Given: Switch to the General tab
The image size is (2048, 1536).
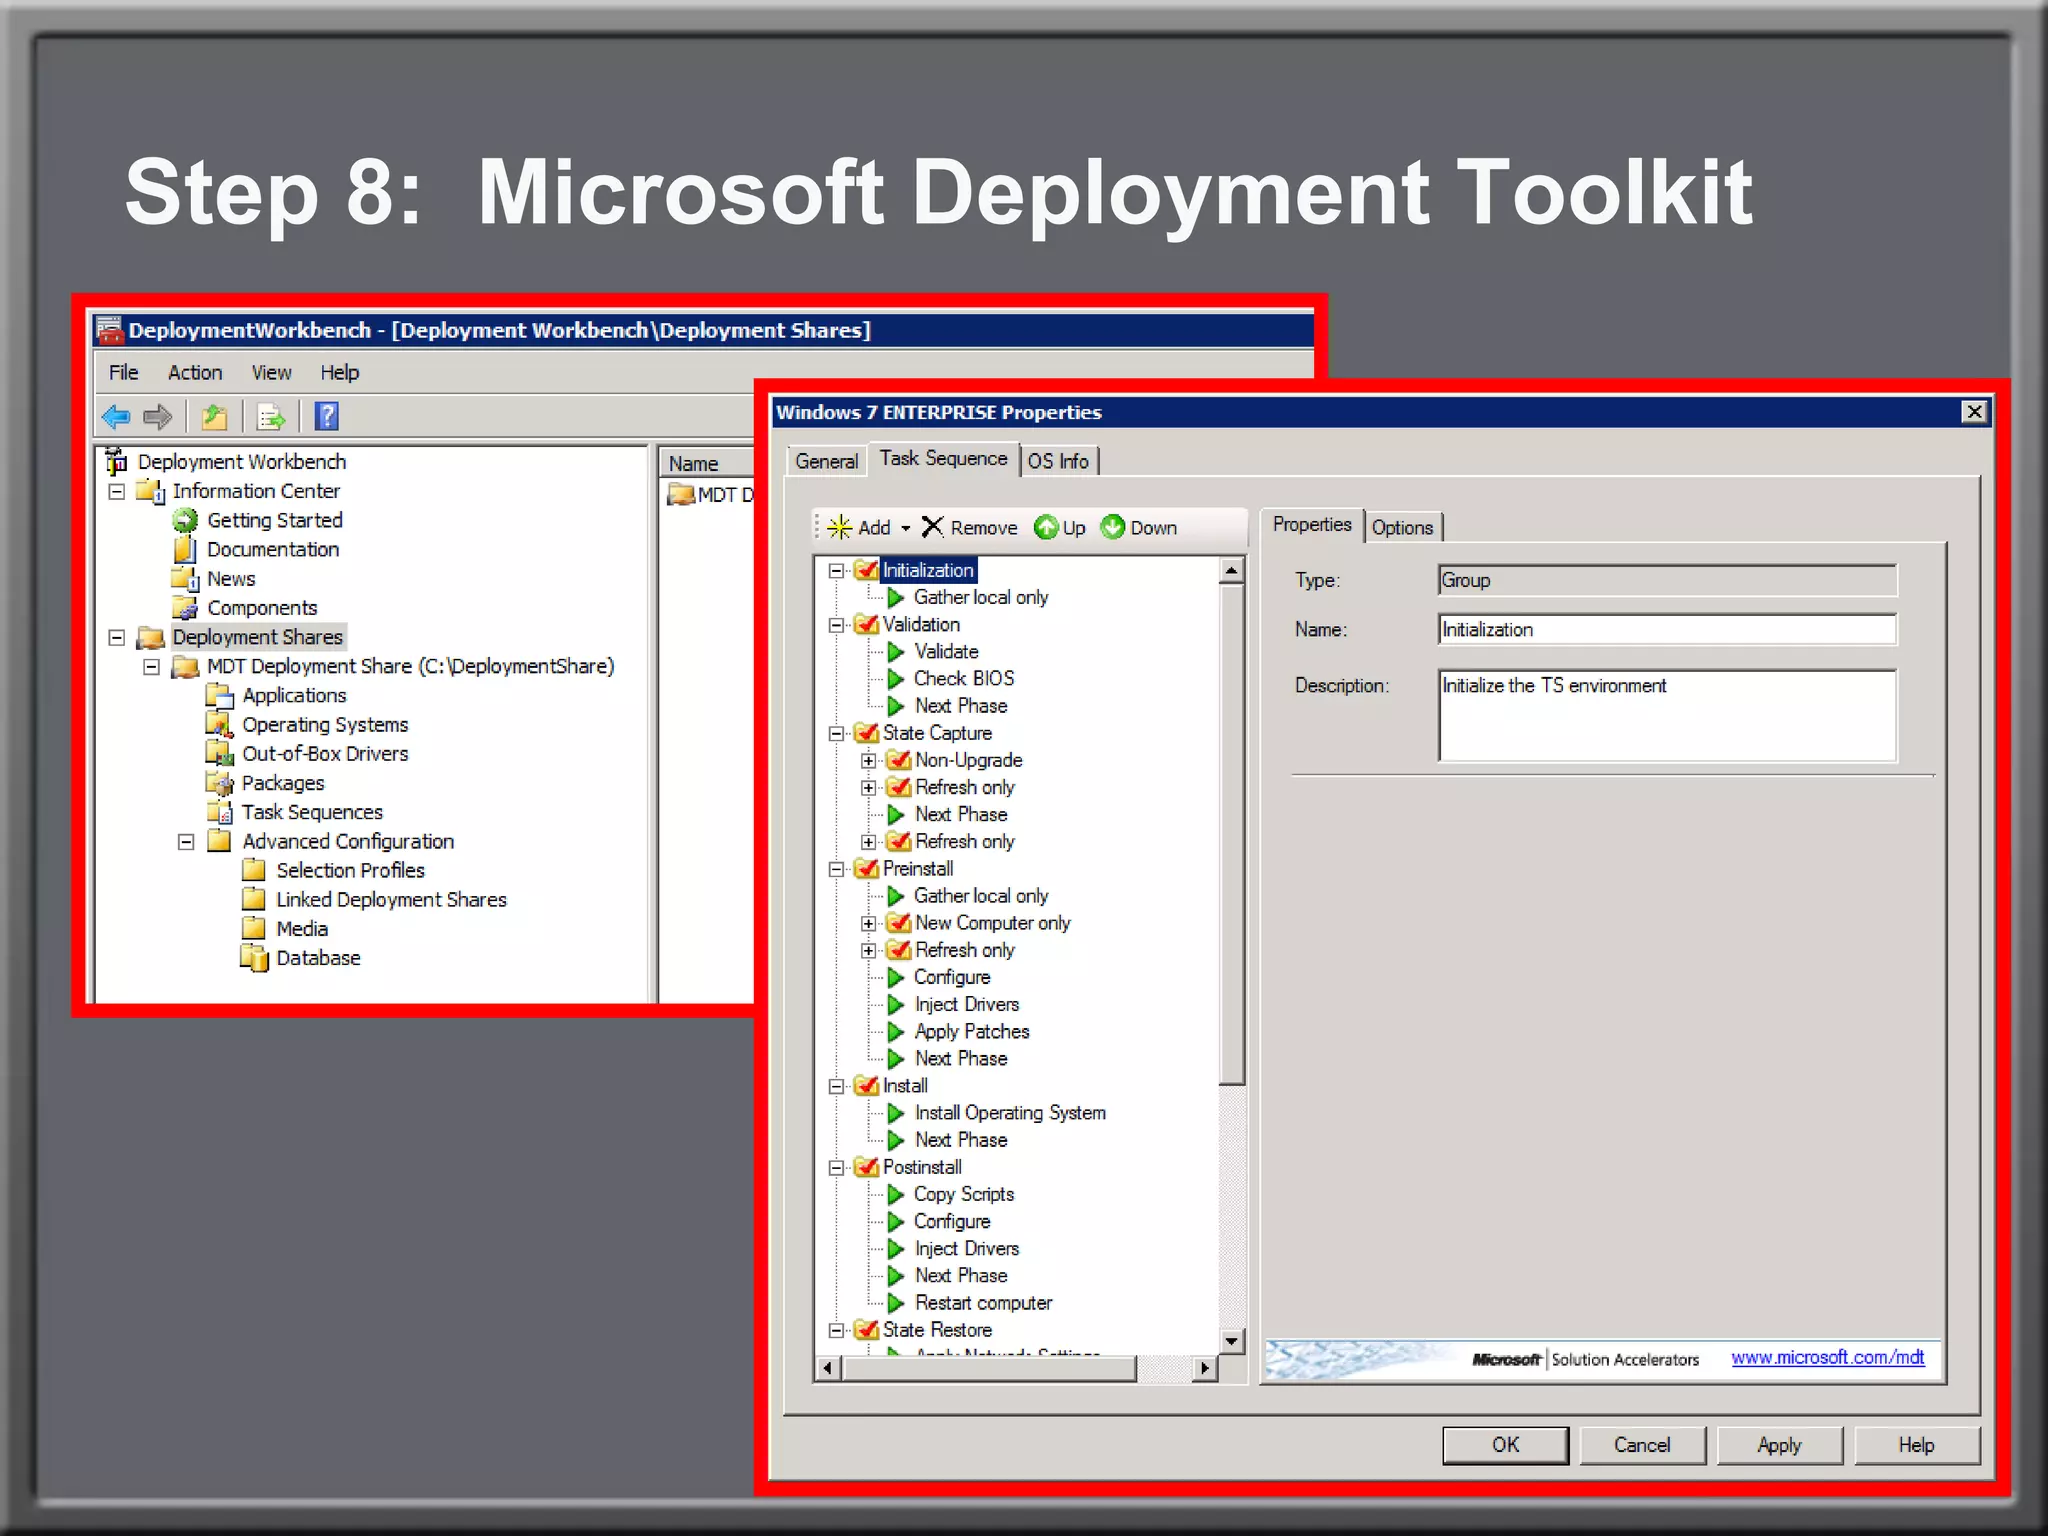Looking at the screenshot, I should 826,461.
